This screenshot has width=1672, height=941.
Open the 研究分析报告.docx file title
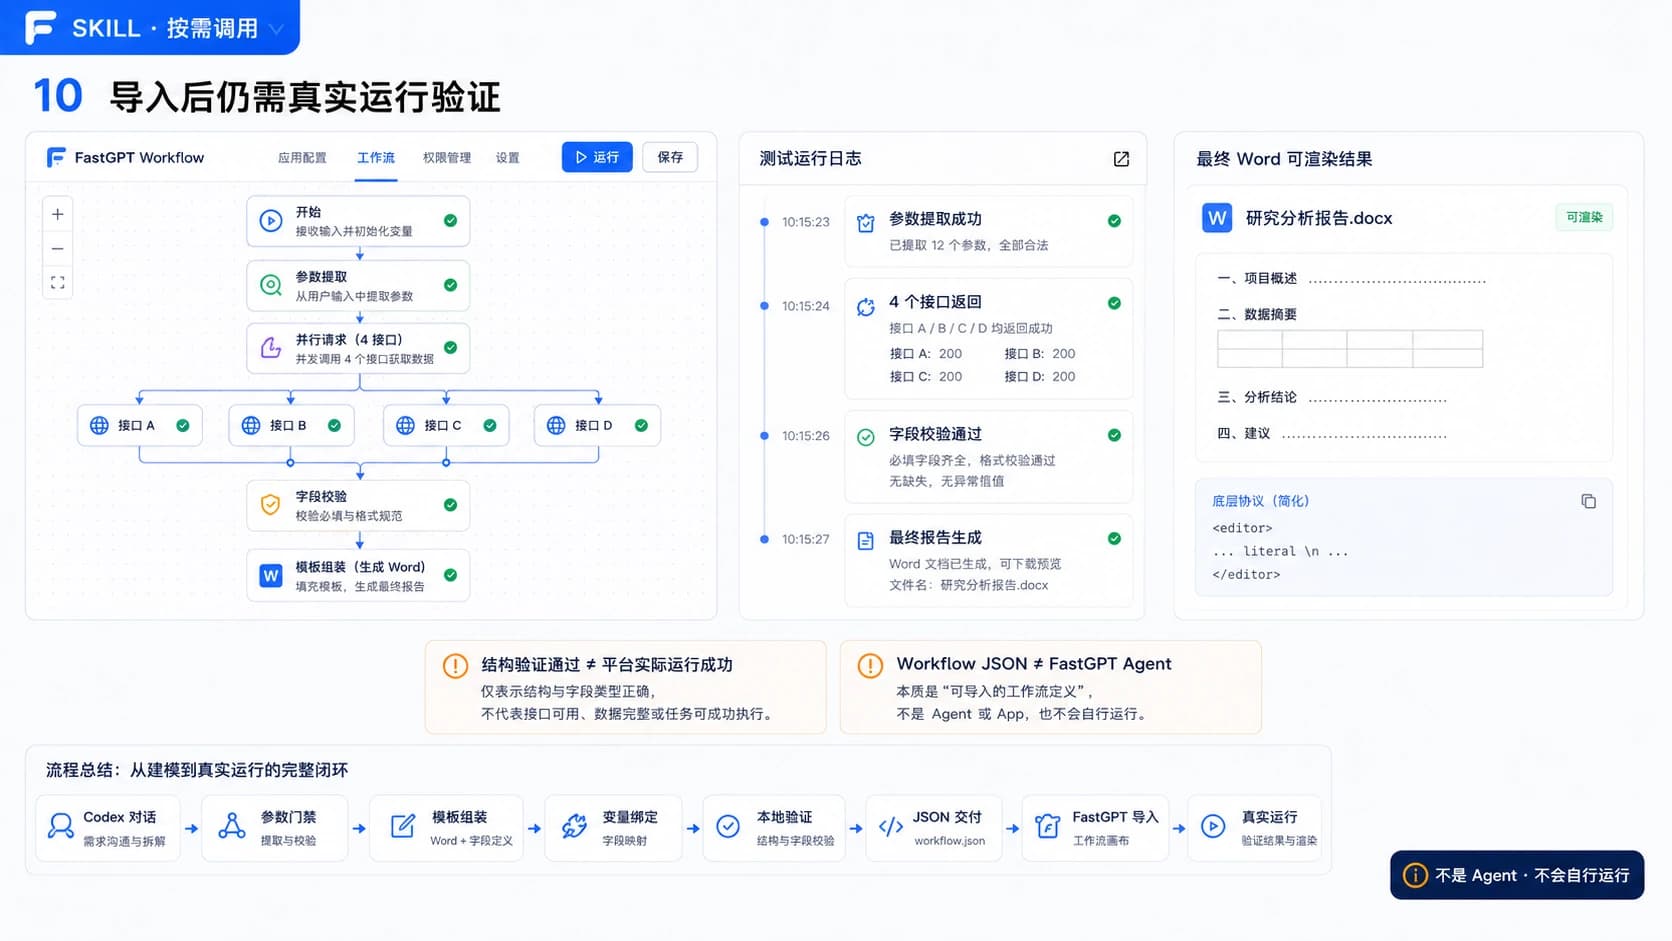point(1319,218)
